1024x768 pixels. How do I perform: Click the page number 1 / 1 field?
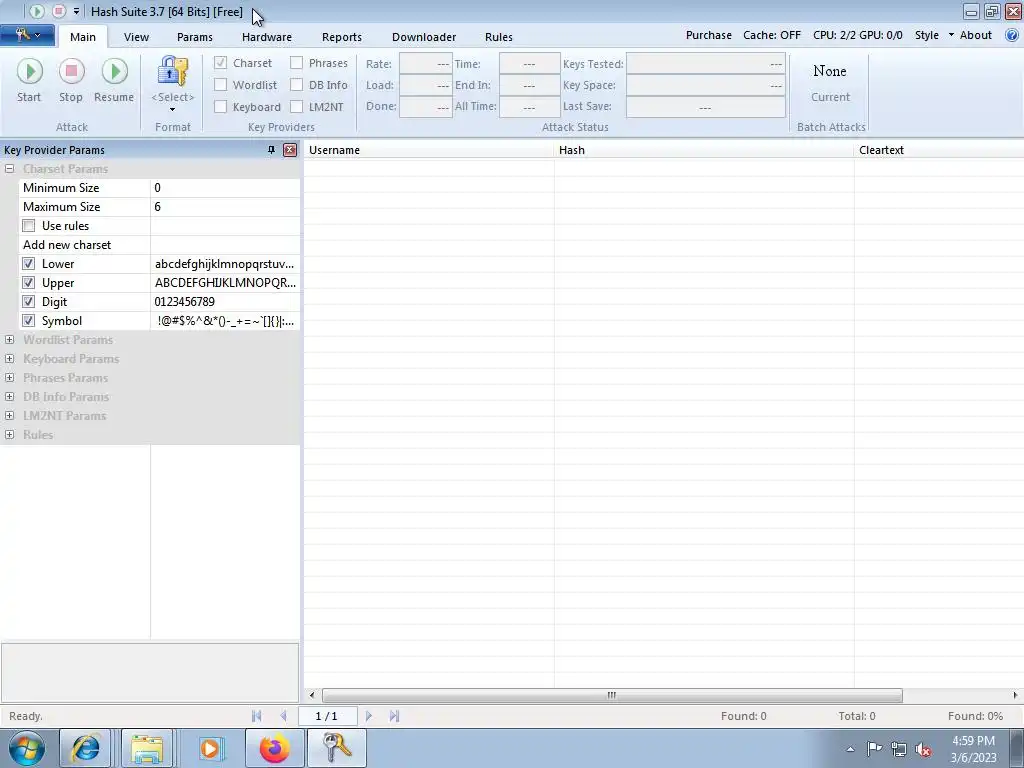327,716
